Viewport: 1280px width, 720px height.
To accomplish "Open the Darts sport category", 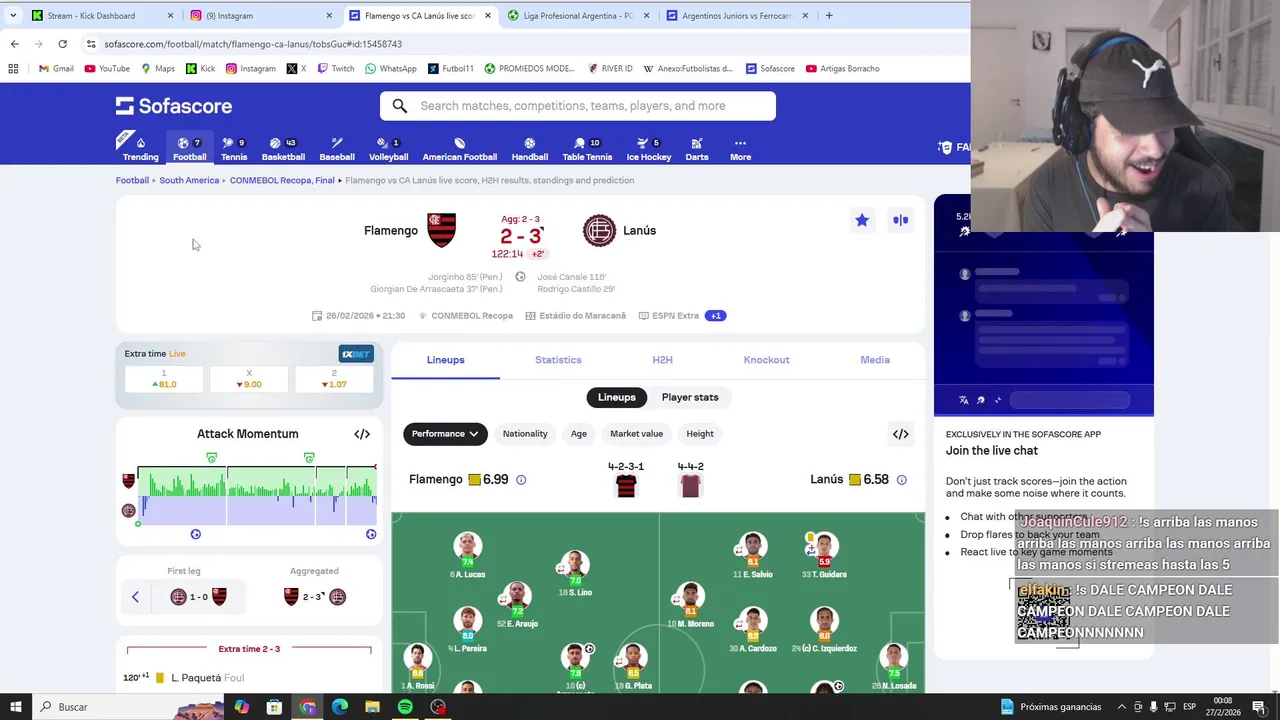I will tap(697, 149).
